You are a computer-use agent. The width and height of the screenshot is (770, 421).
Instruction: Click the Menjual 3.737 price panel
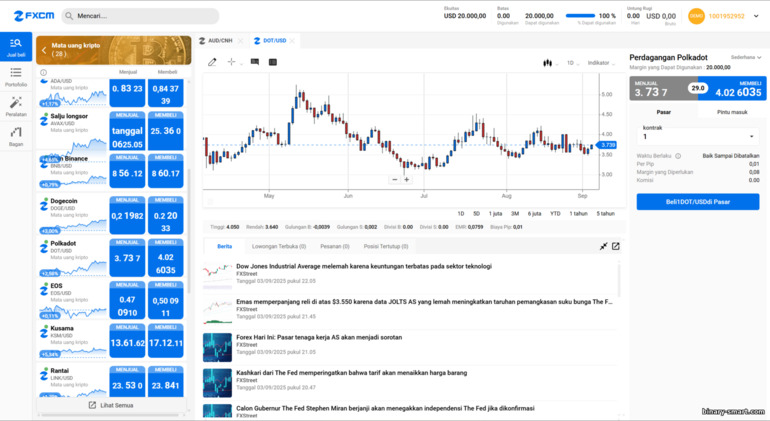(663, 88)
